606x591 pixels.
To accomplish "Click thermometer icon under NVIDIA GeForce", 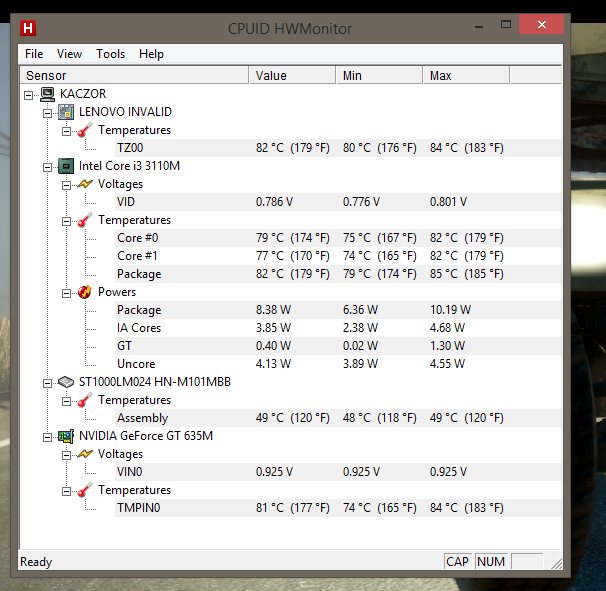I will coord(85,490).
